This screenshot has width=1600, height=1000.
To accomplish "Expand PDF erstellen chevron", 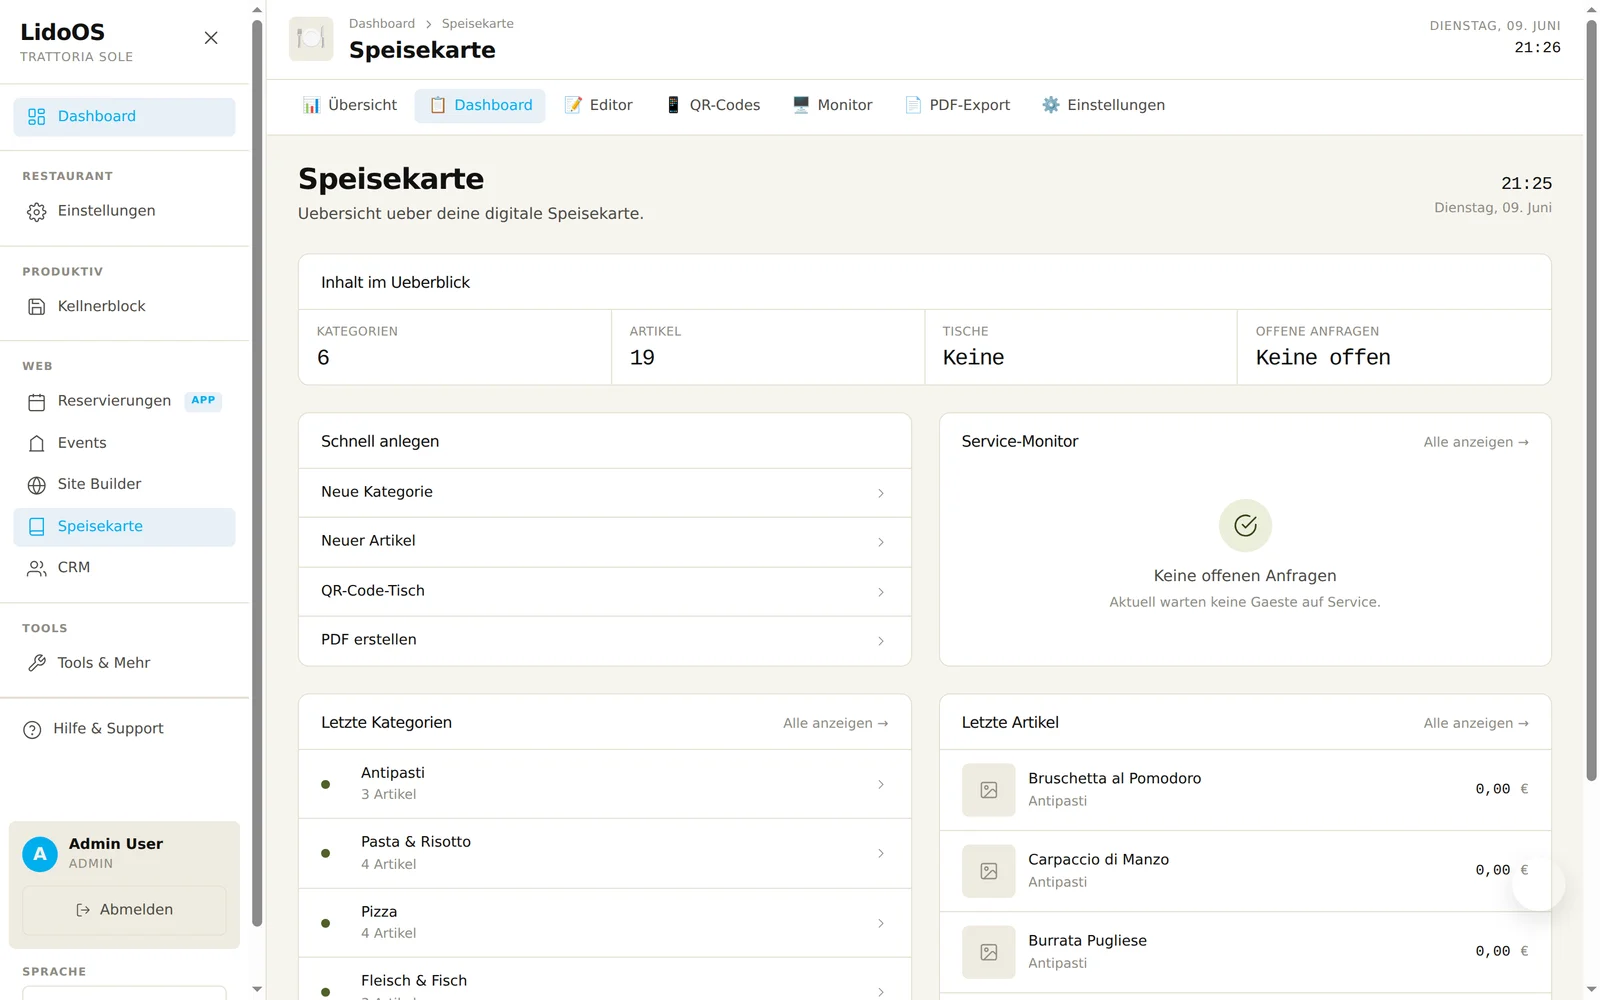I will point(881,641).
